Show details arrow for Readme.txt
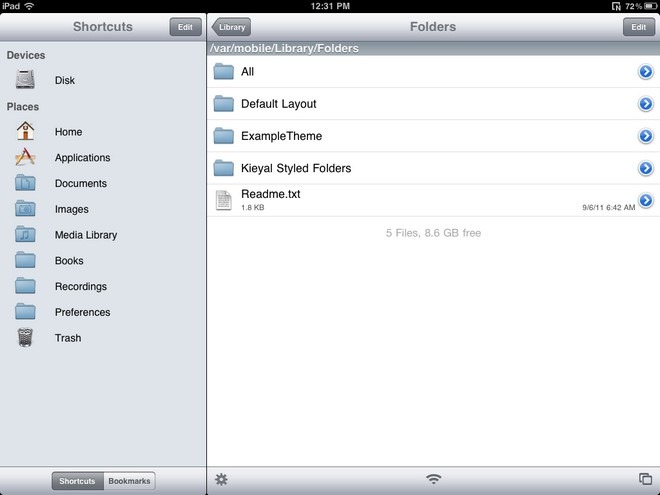The image size is (660, 495). pos(645,200)
